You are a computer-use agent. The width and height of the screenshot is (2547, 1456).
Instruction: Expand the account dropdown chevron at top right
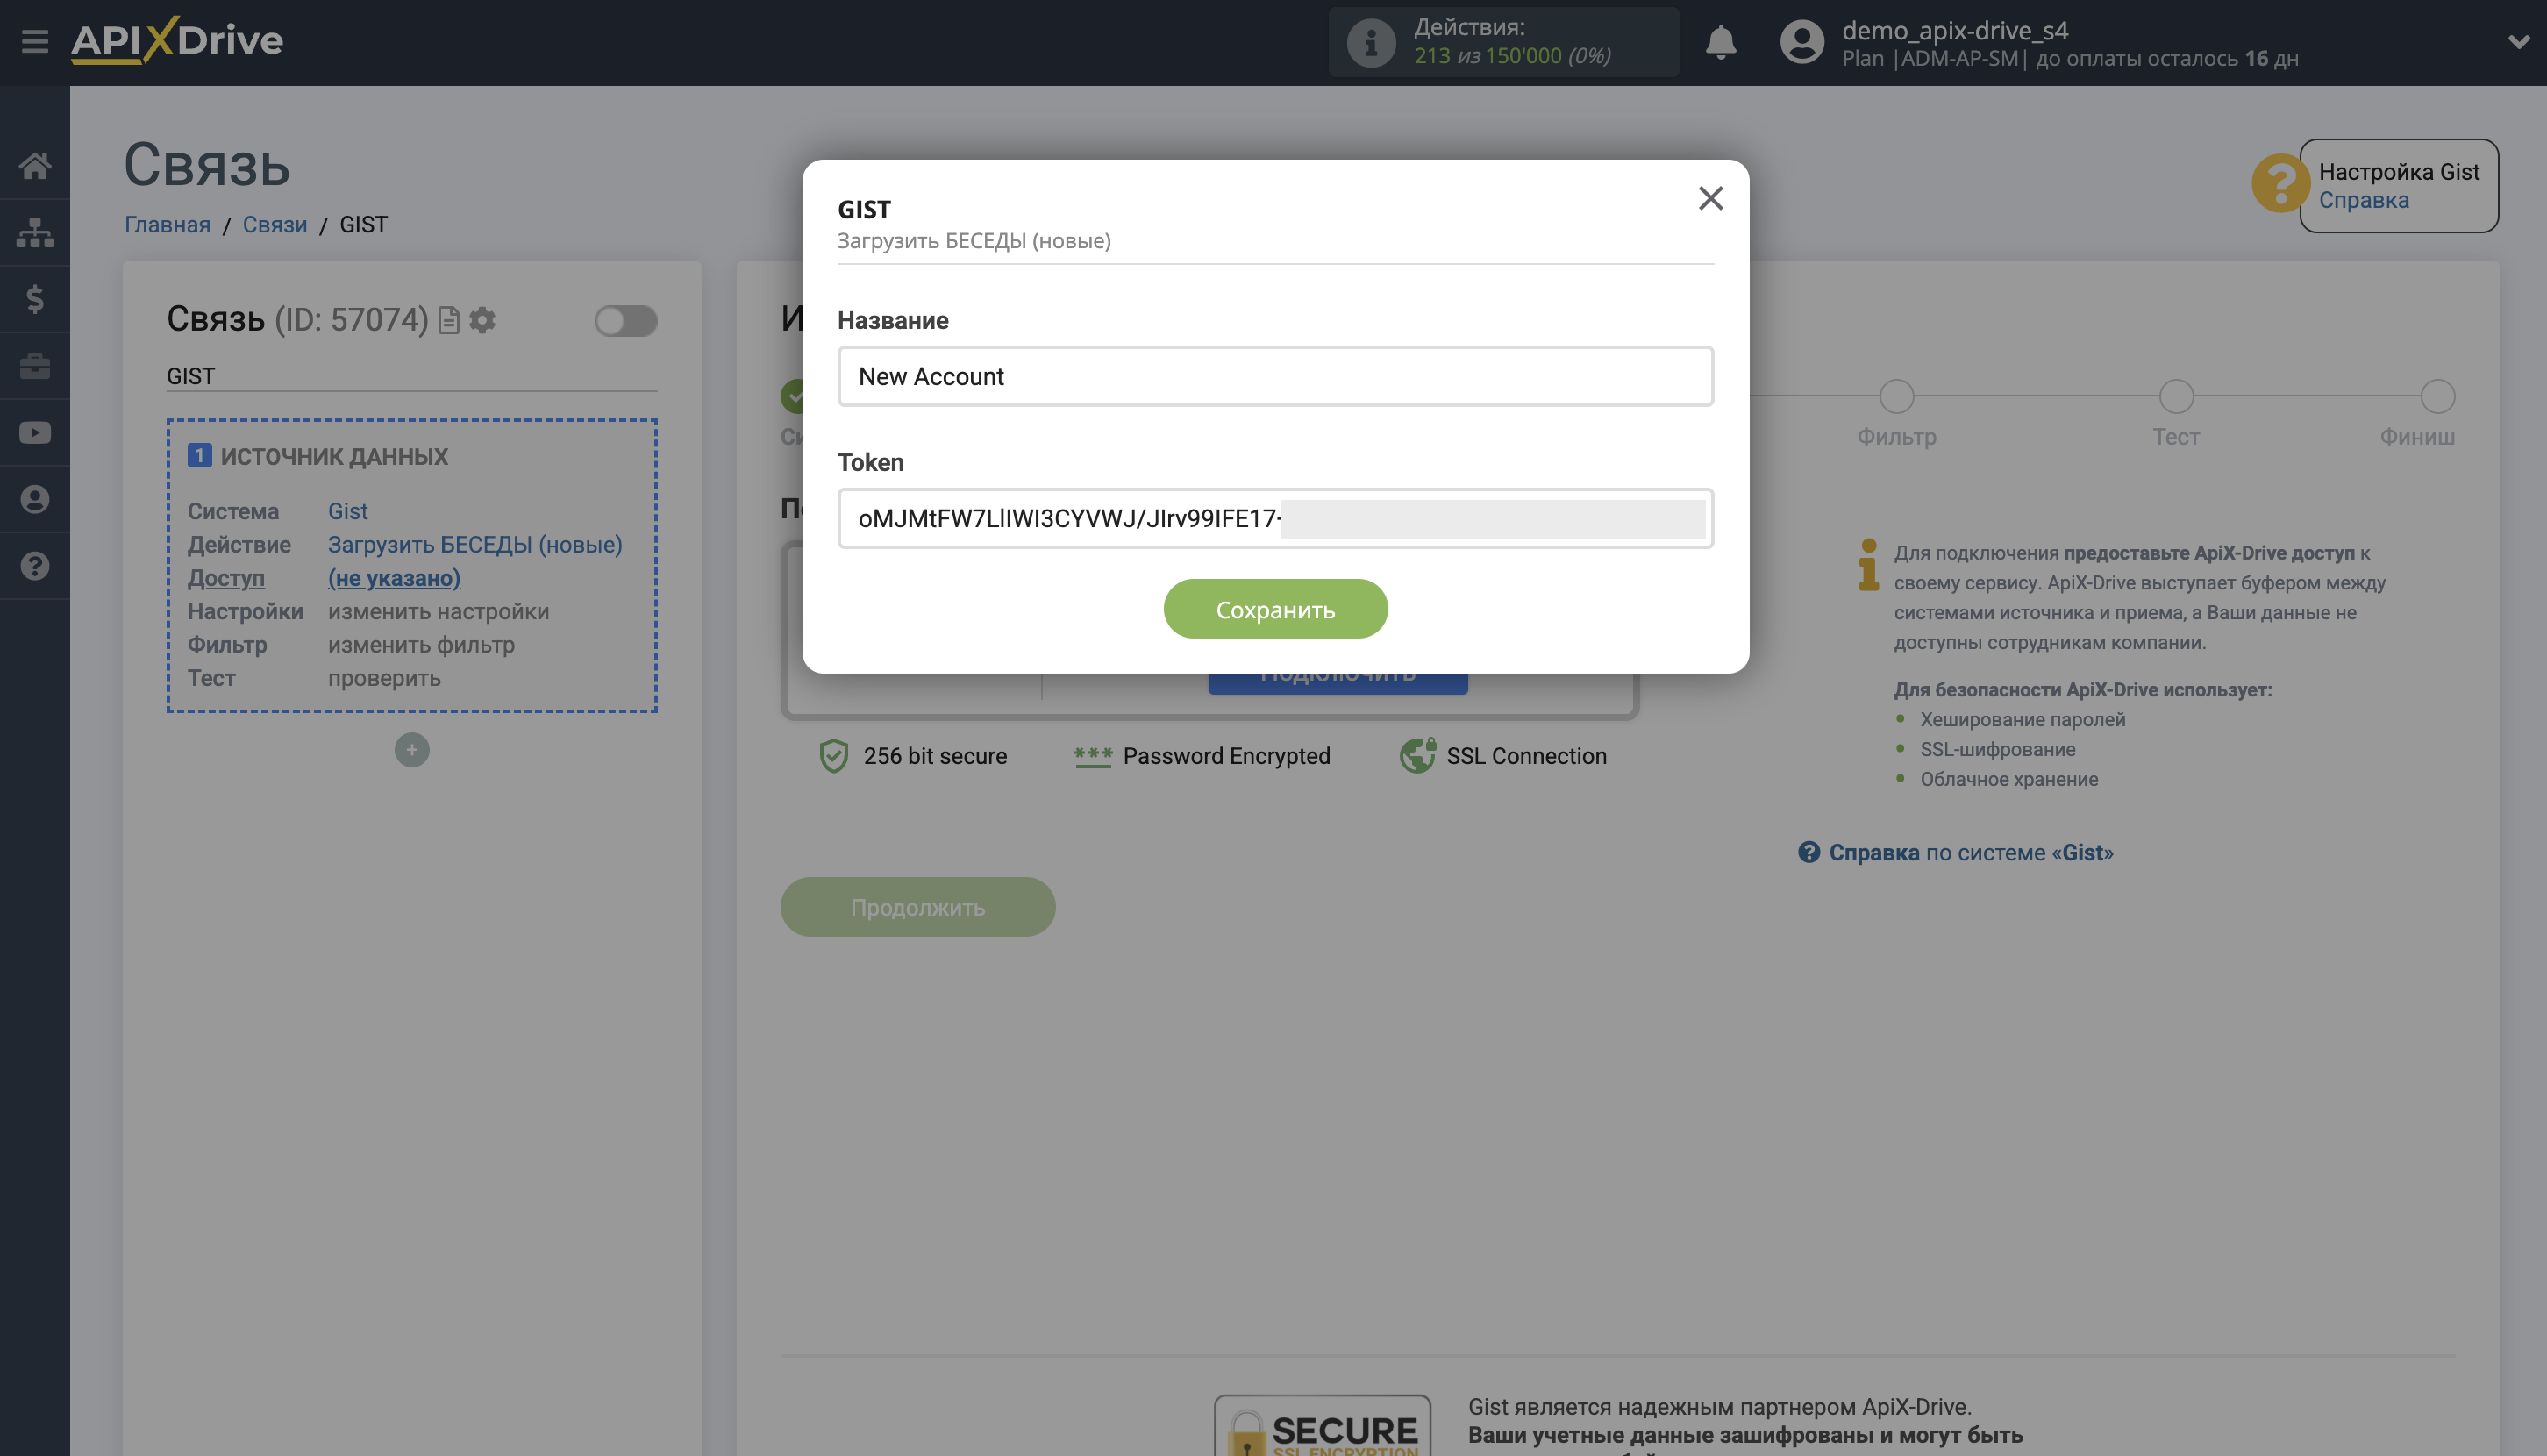(x=2517, y=42)
